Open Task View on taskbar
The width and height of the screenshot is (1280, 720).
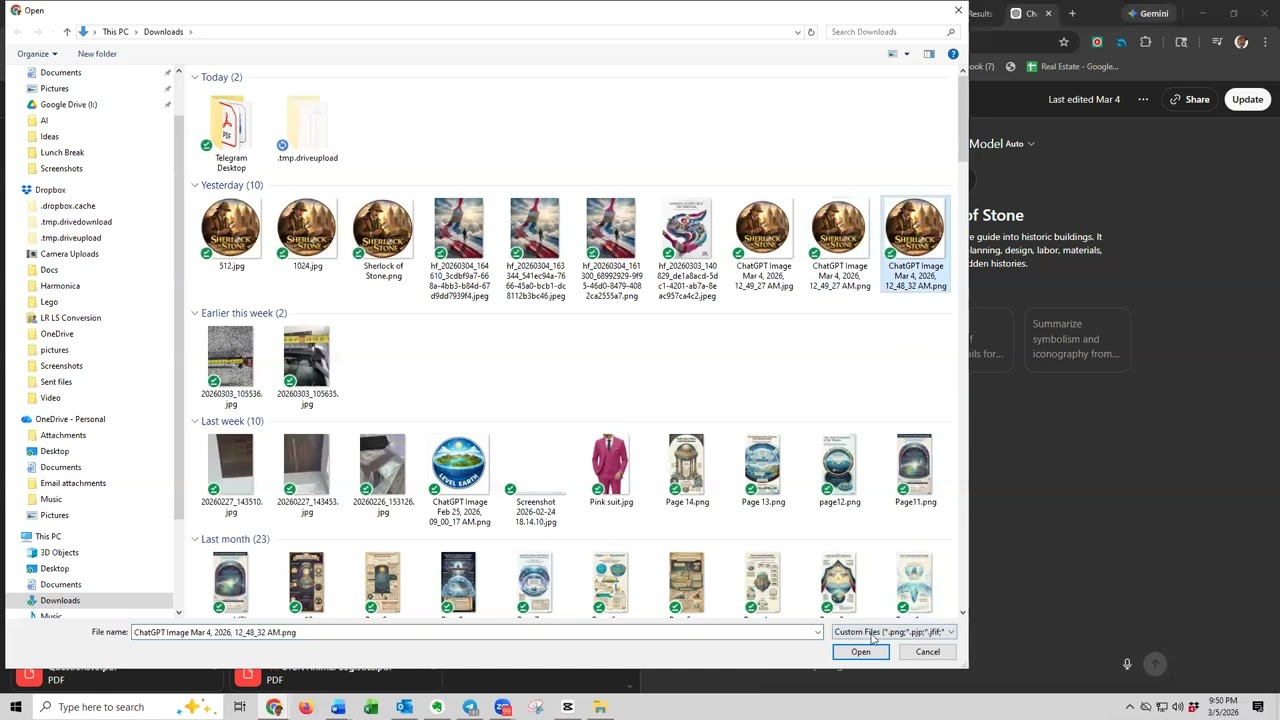click(x=240, y=707)
